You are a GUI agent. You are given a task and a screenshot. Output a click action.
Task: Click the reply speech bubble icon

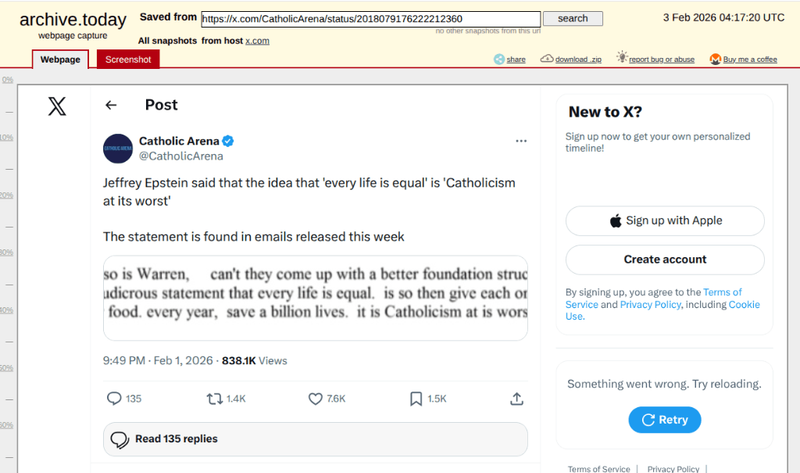(x=114, y=398)
